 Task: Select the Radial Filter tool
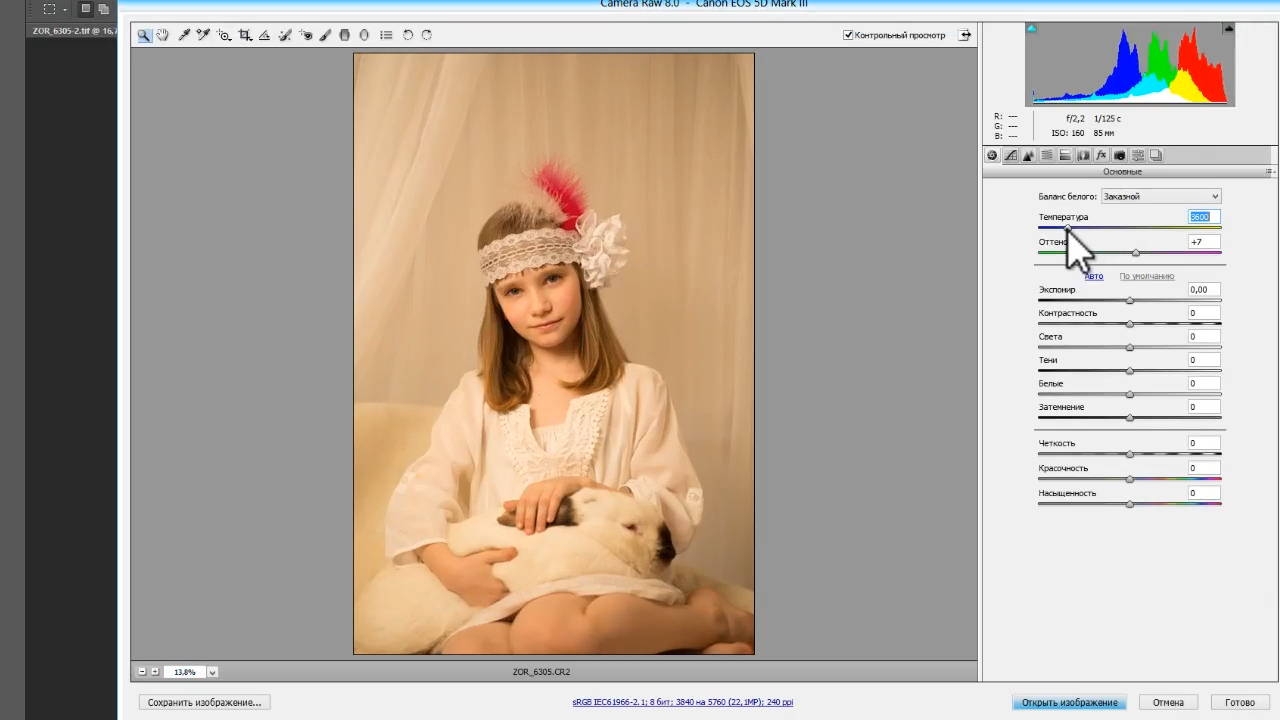pyautogui.click(x=364, y=35)
